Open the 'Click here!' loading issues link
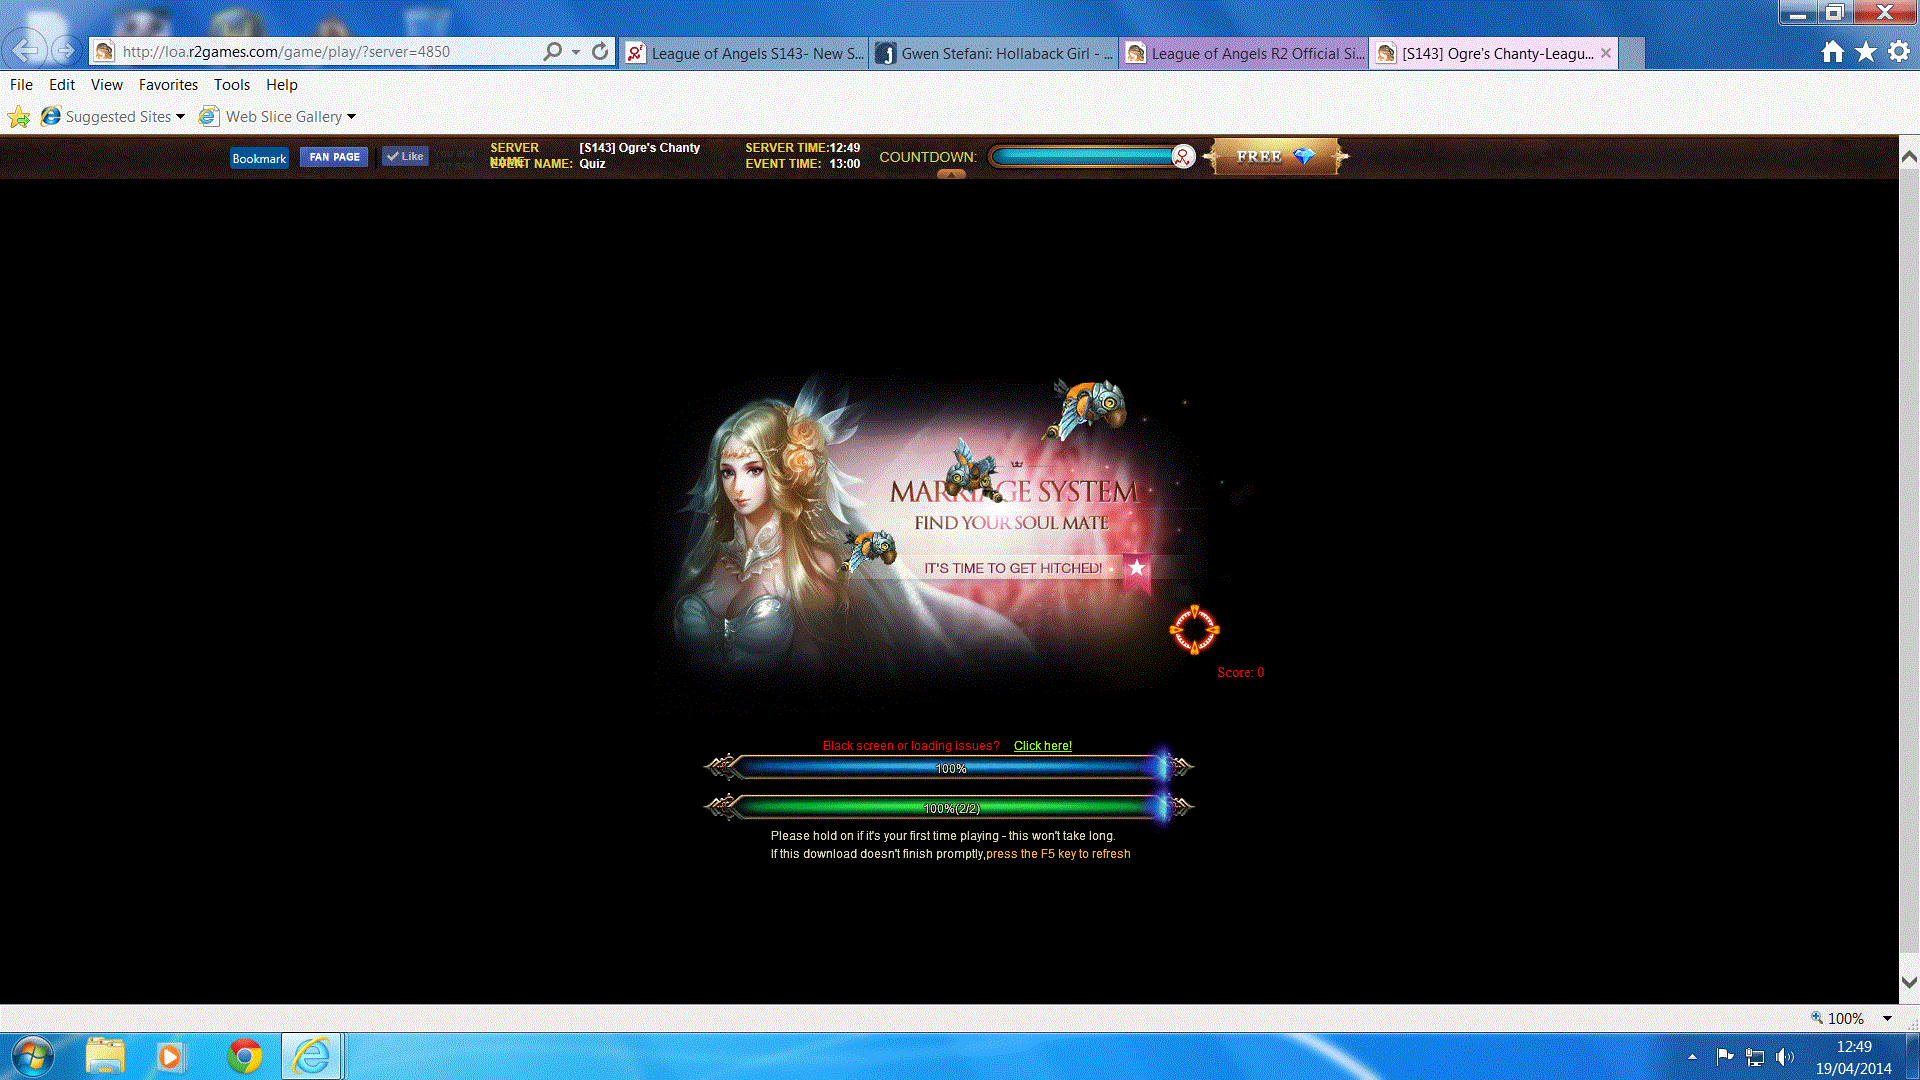This screenshot has height=1080, width=1920. click(x=1042, y=746)
